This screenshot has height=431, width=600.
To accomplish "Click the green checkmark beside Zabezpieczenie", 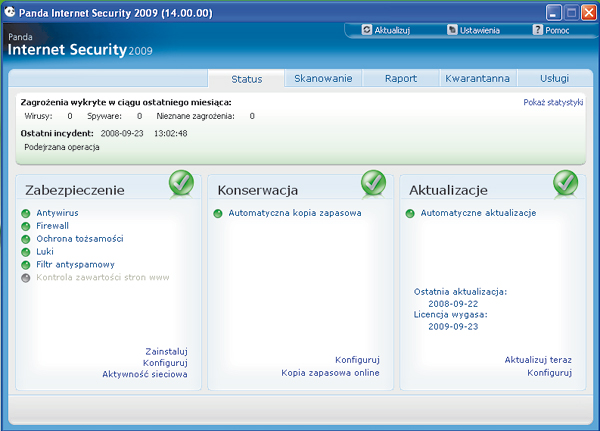I will (181, 183).
